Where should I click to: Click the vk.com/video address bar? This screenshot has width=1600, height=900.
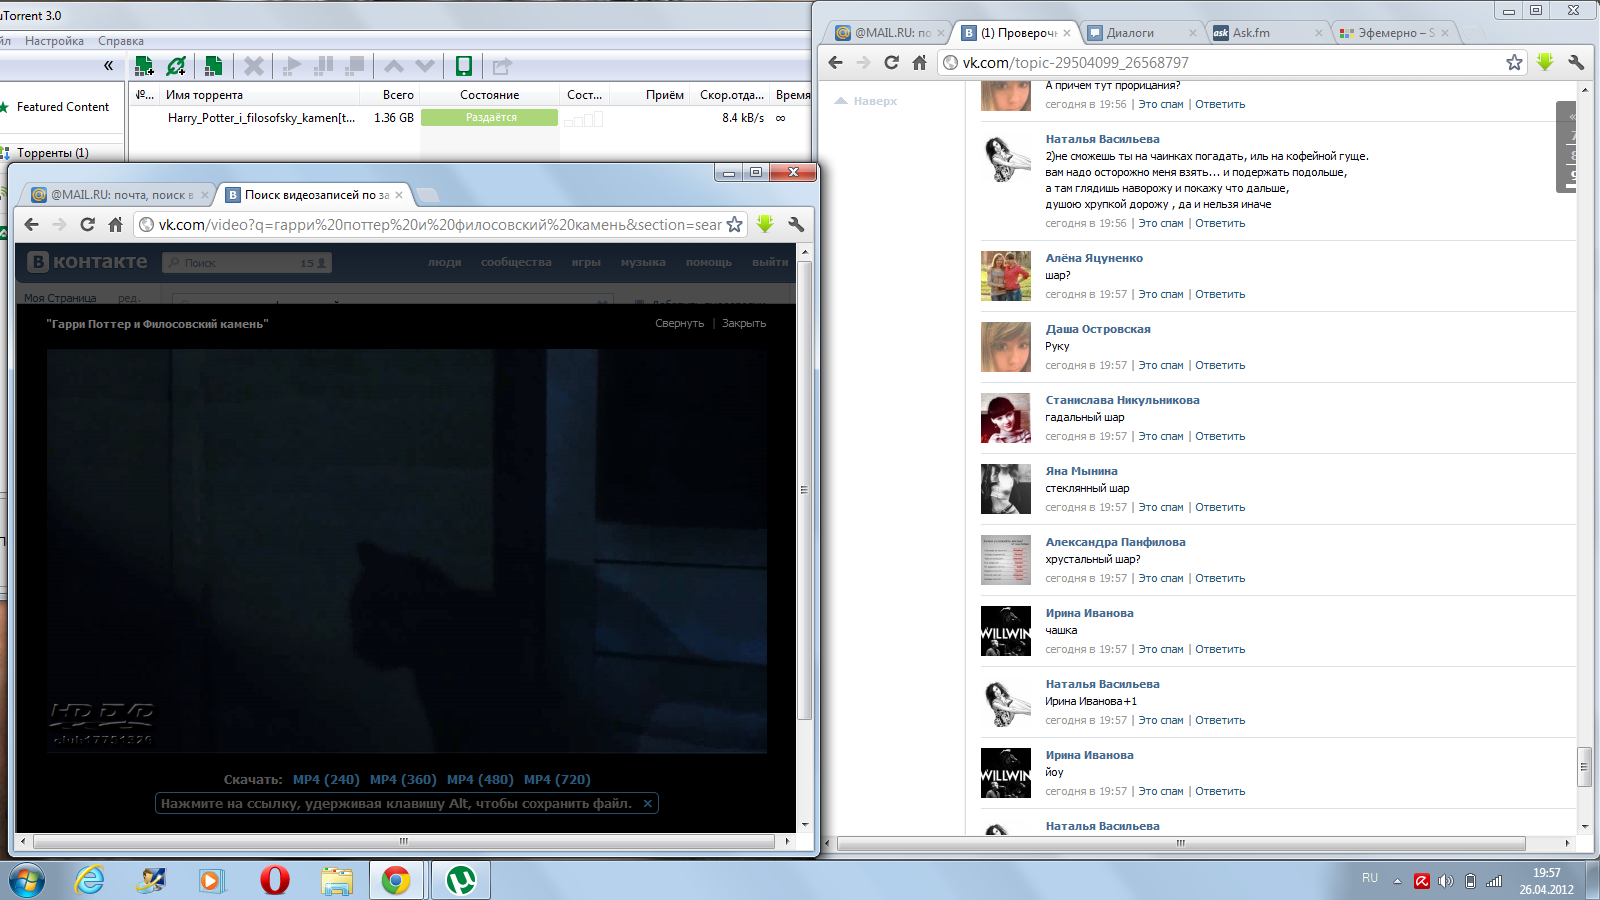pyautogui.click(x=438, y=225)
